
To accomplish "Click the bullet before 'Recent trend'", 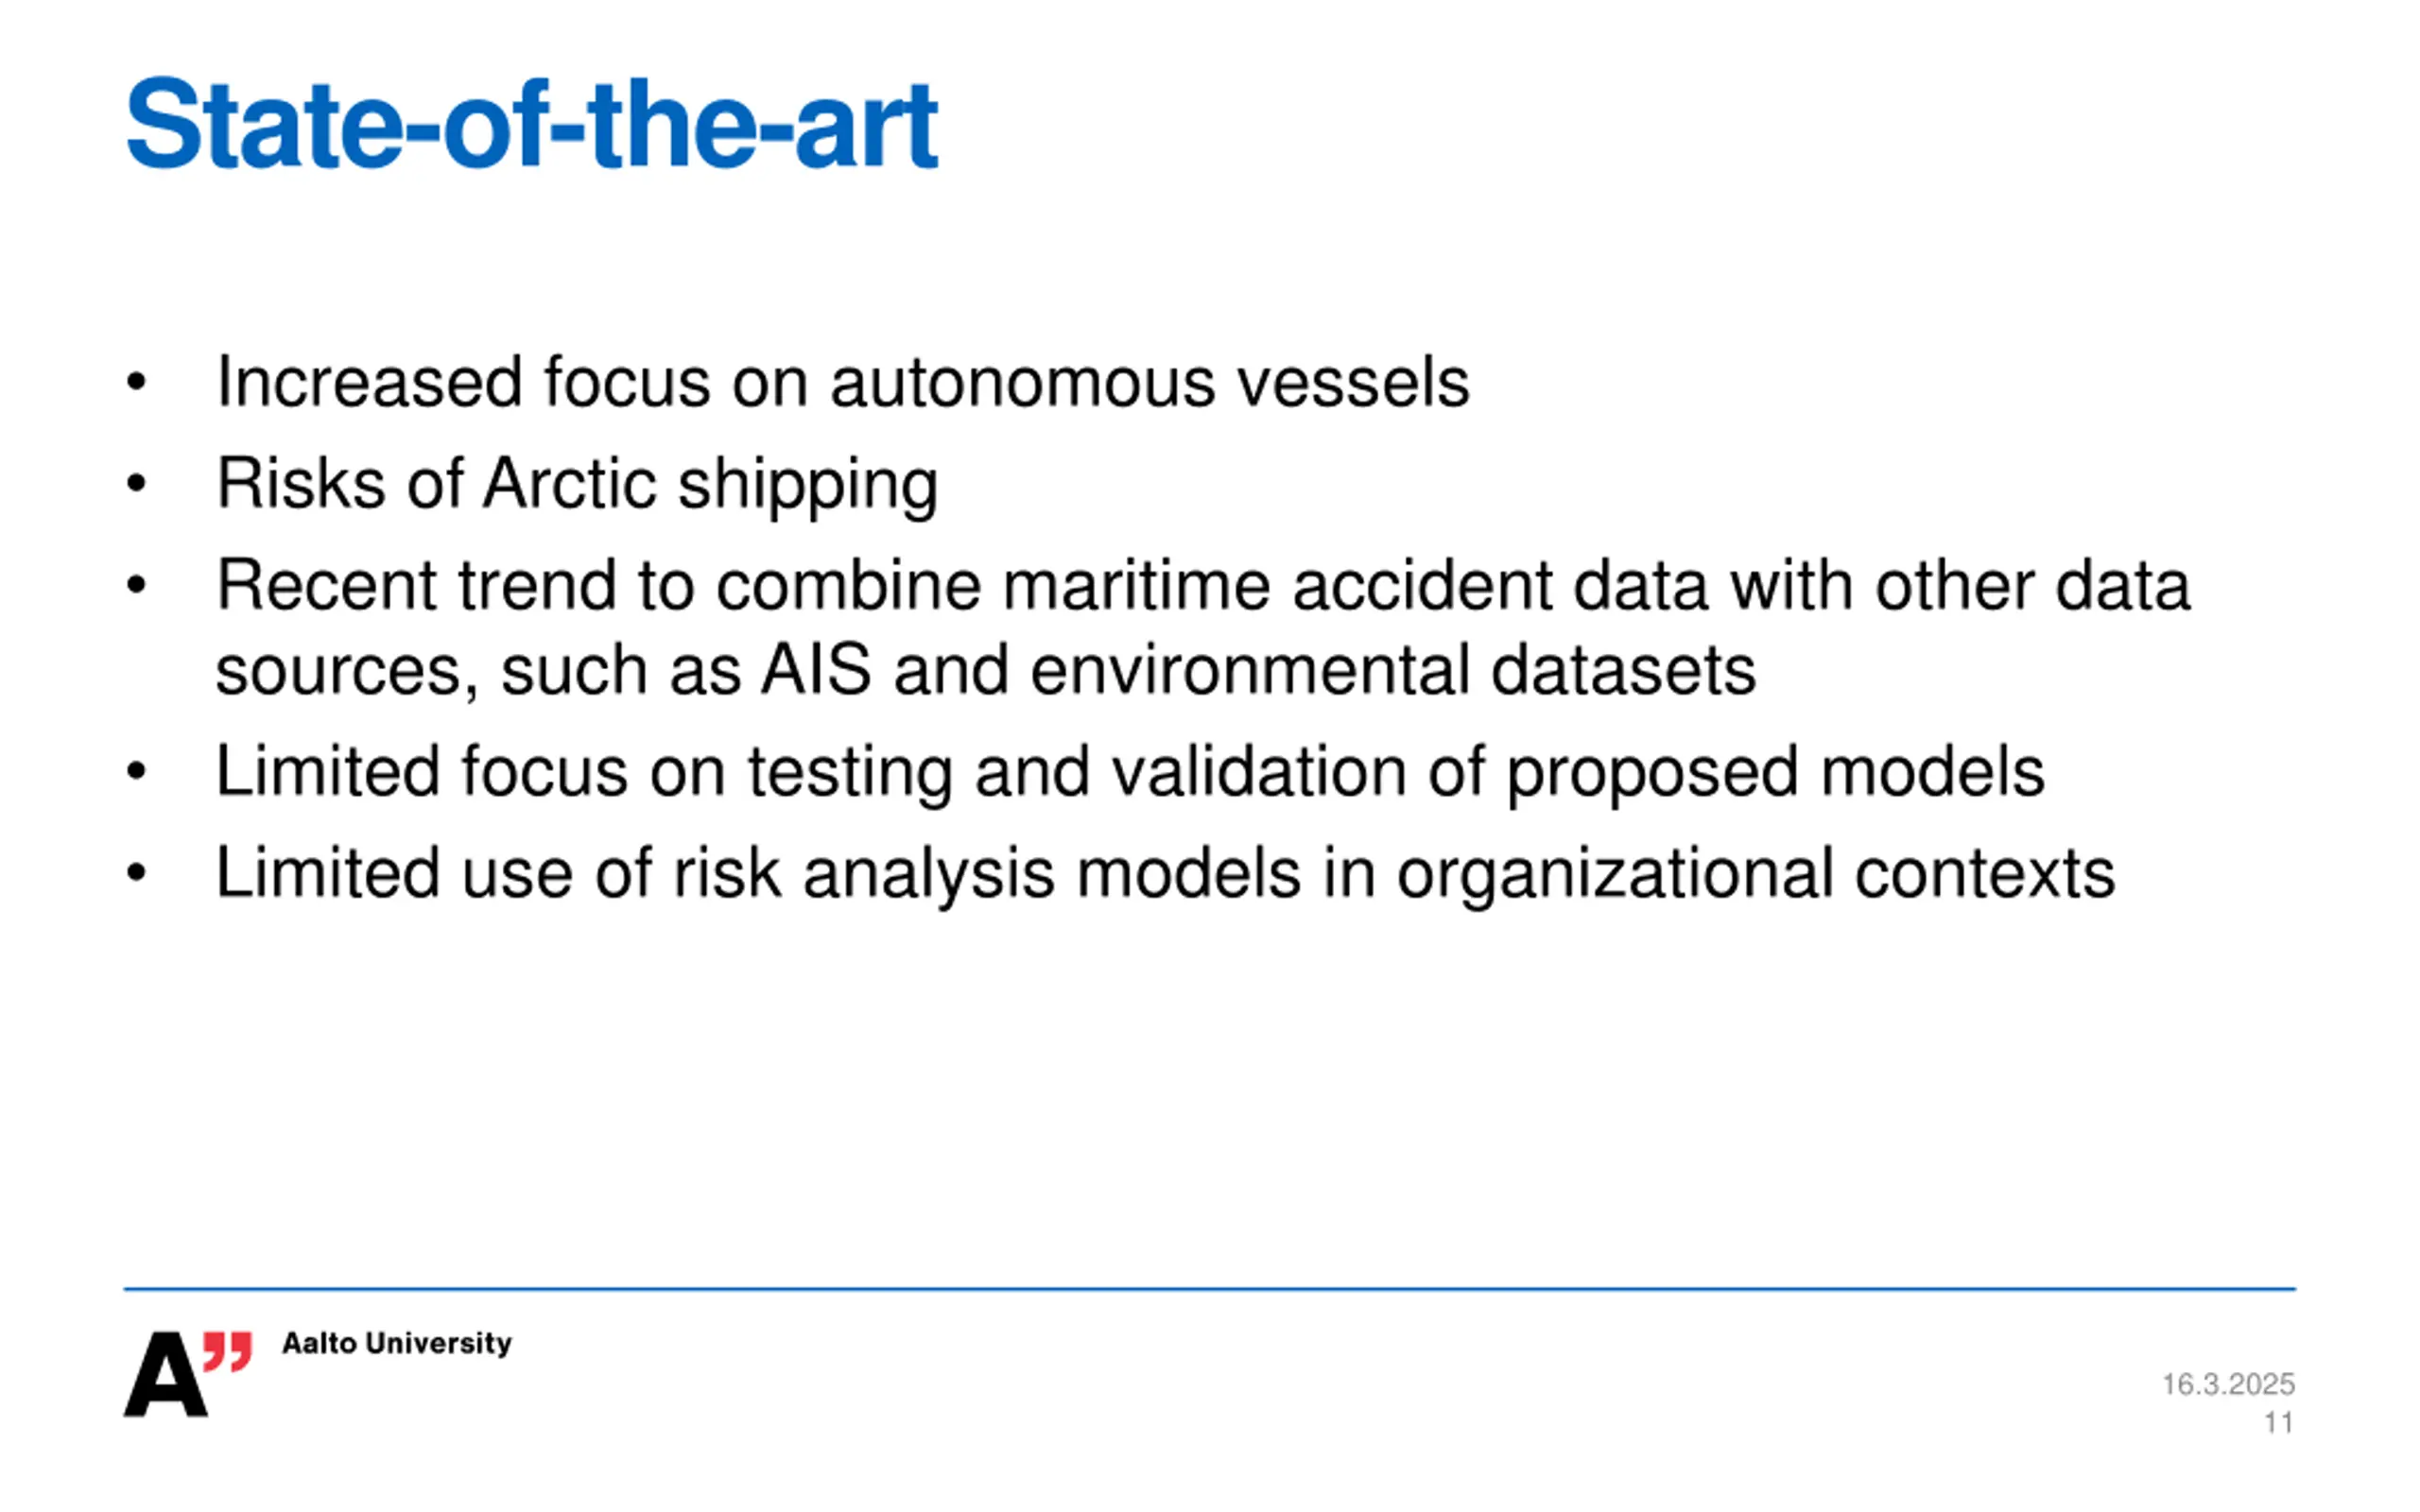I will click(137, 585).
